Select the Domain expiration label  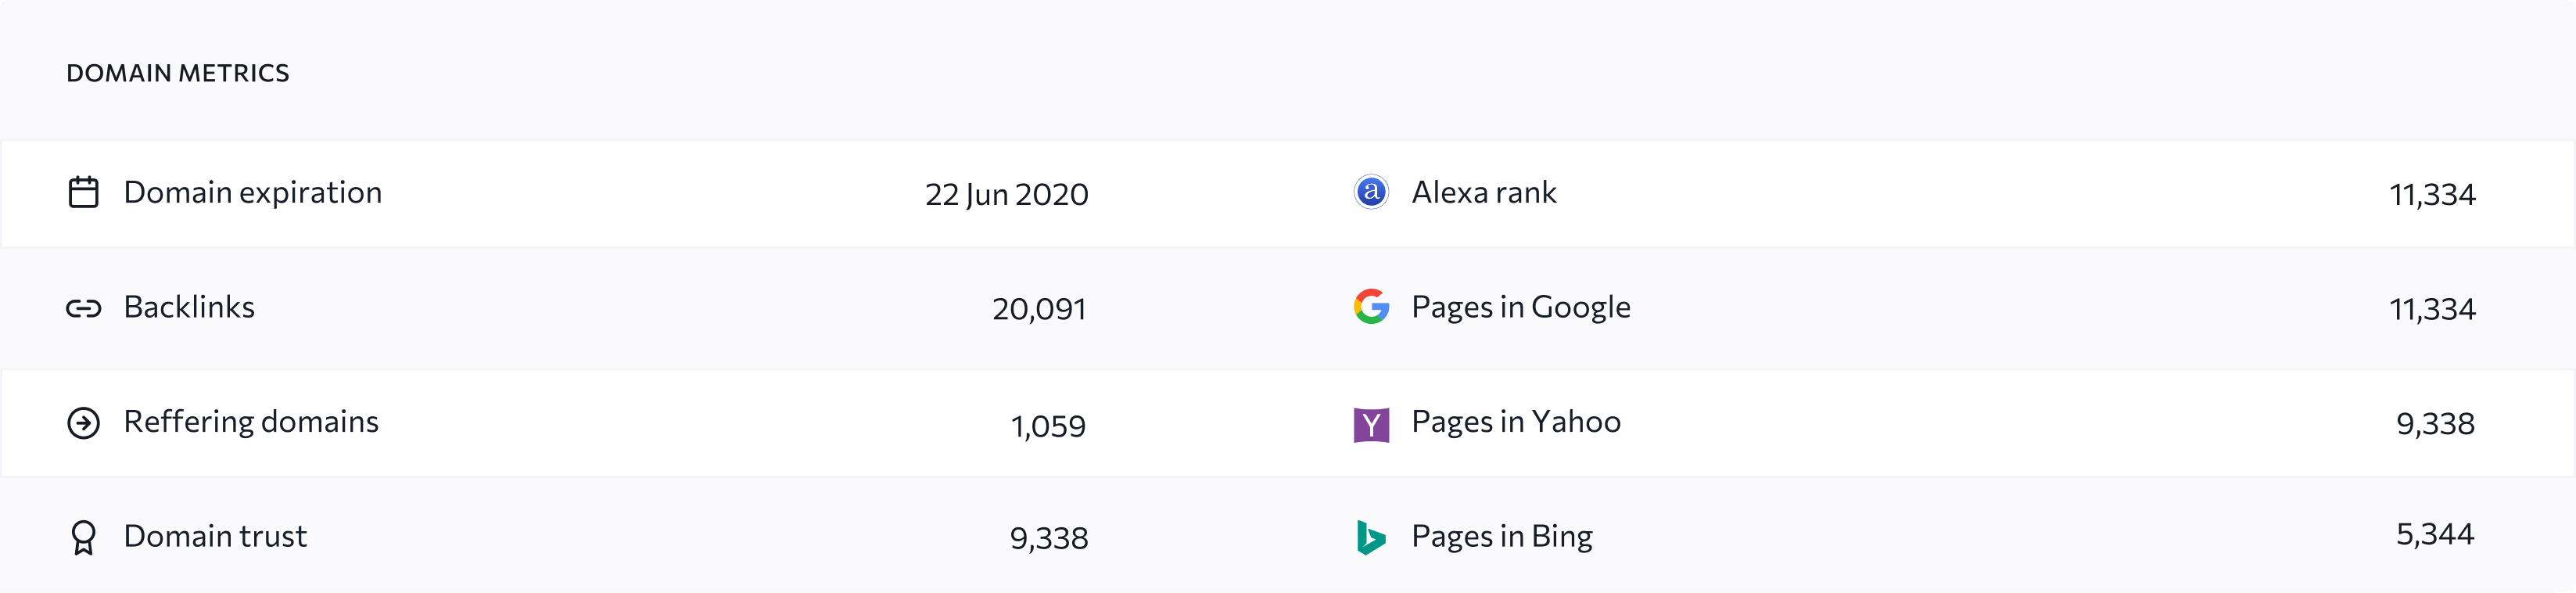point(253,192)
